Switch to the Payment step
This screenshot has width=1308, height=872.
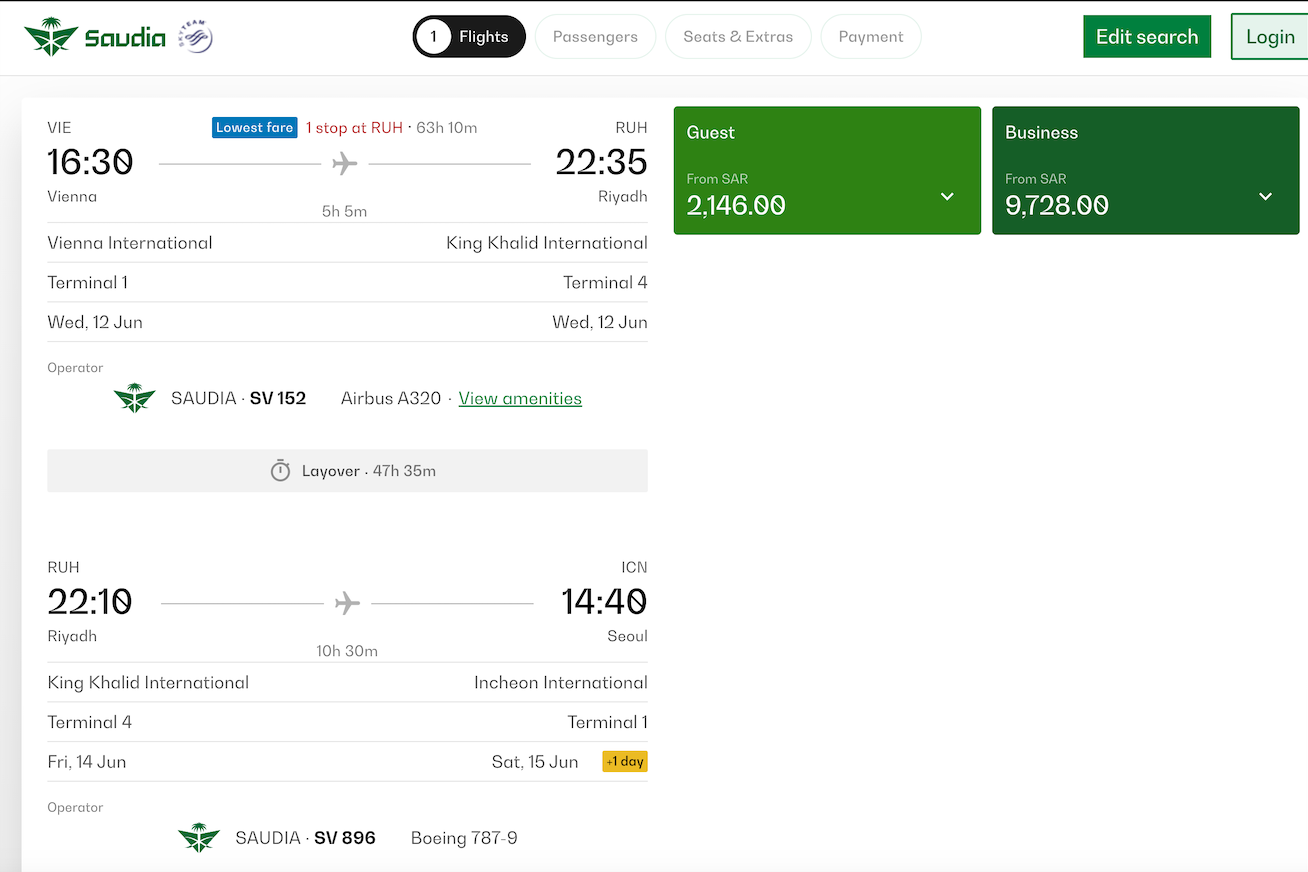click(871, 37)
